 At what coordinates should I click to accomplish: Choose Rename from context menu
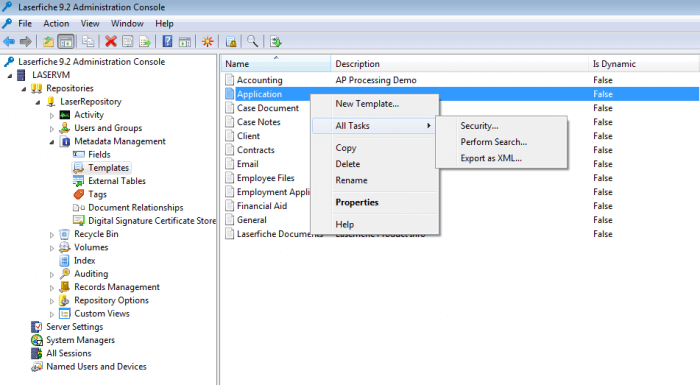coord(375,180)
